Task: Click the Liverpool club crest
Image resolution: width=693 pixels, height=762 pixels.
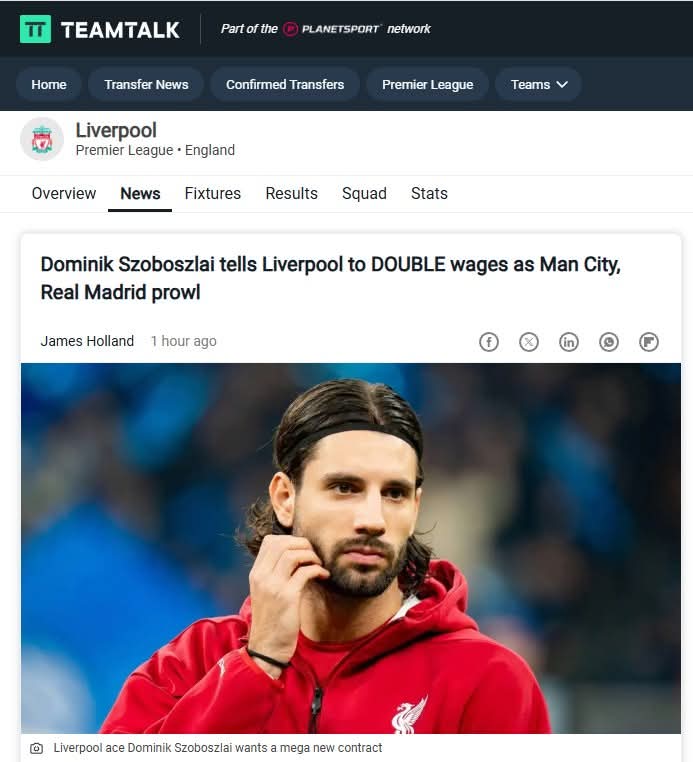Action: (42, 139)
